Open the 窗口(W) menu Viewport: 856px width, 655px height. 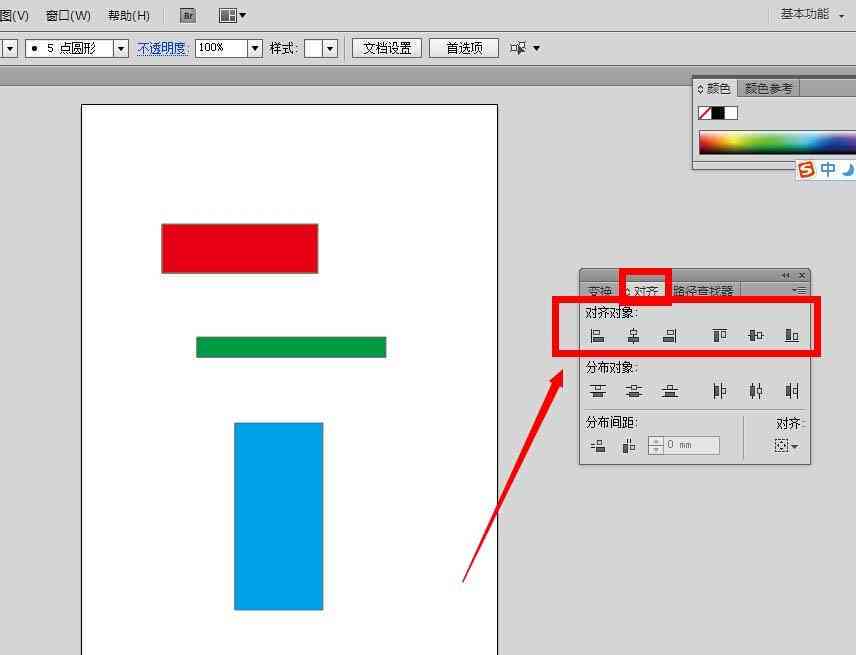pos(68,15)
